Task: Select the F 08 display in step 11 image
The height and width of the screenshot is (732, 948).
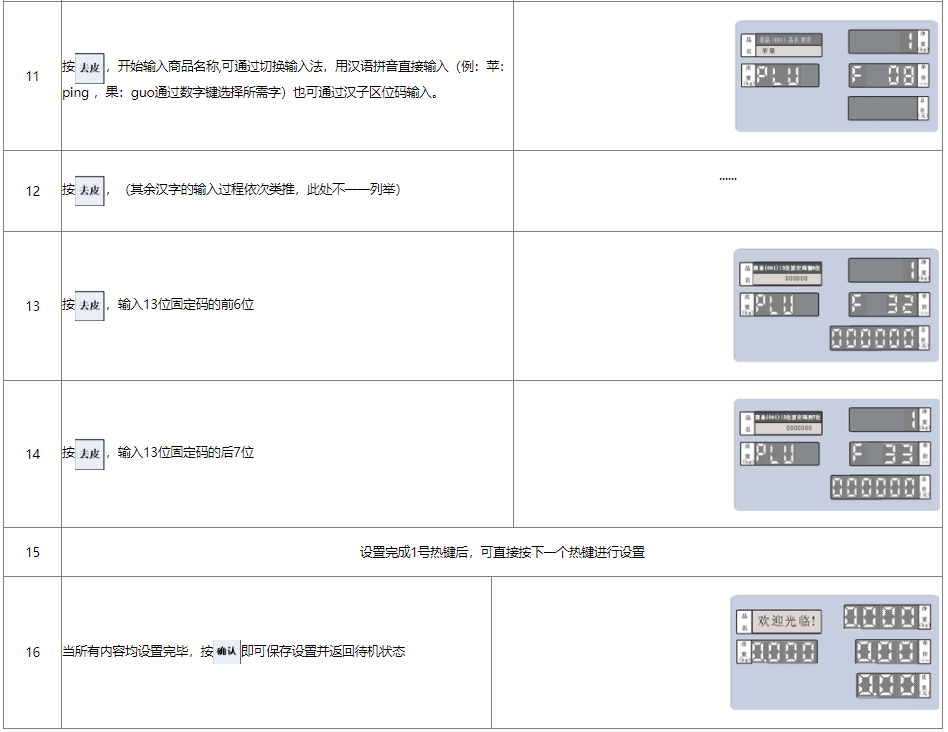Action: pos(883,75)
